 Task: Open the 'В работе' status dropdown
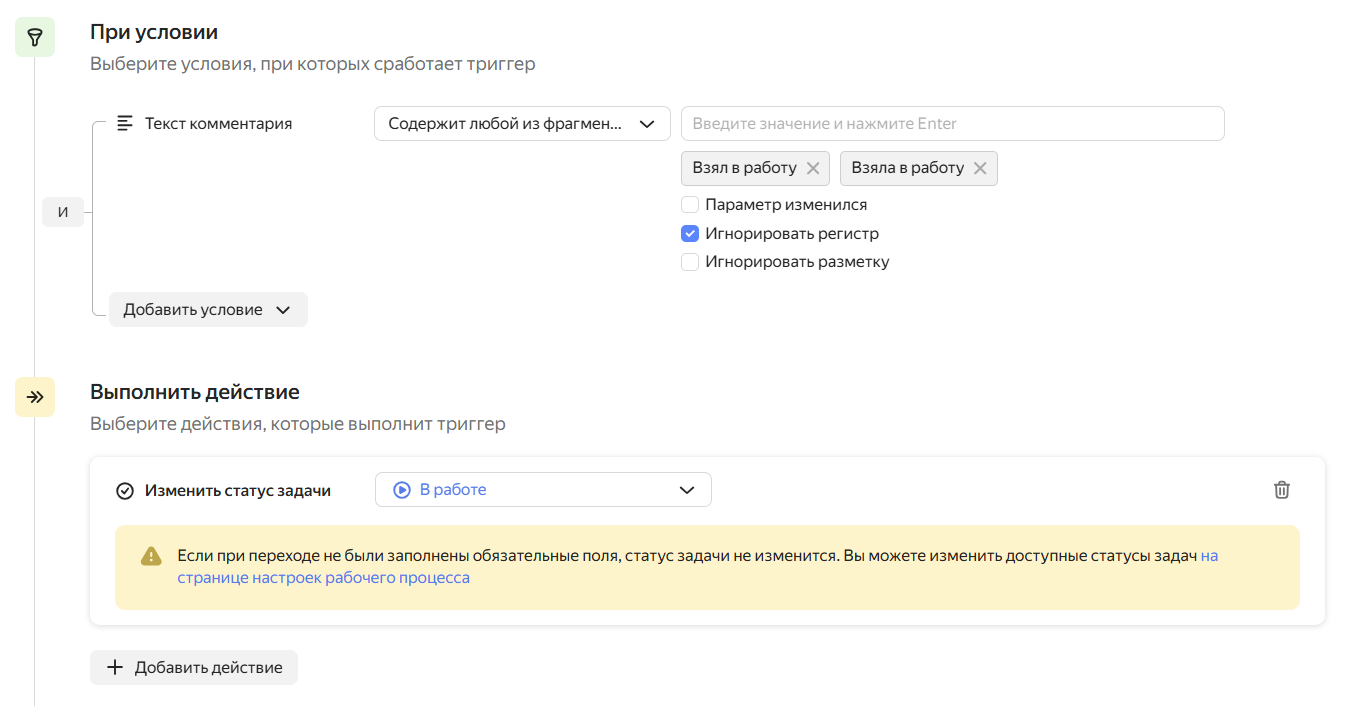click(543, 490)
